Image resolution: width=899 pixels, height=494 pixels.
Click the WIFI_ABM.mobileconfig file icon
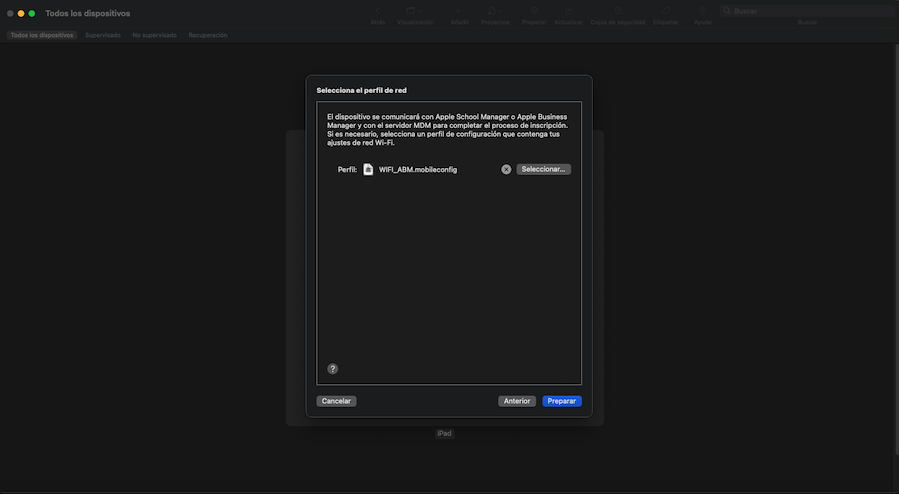(368, 170)
